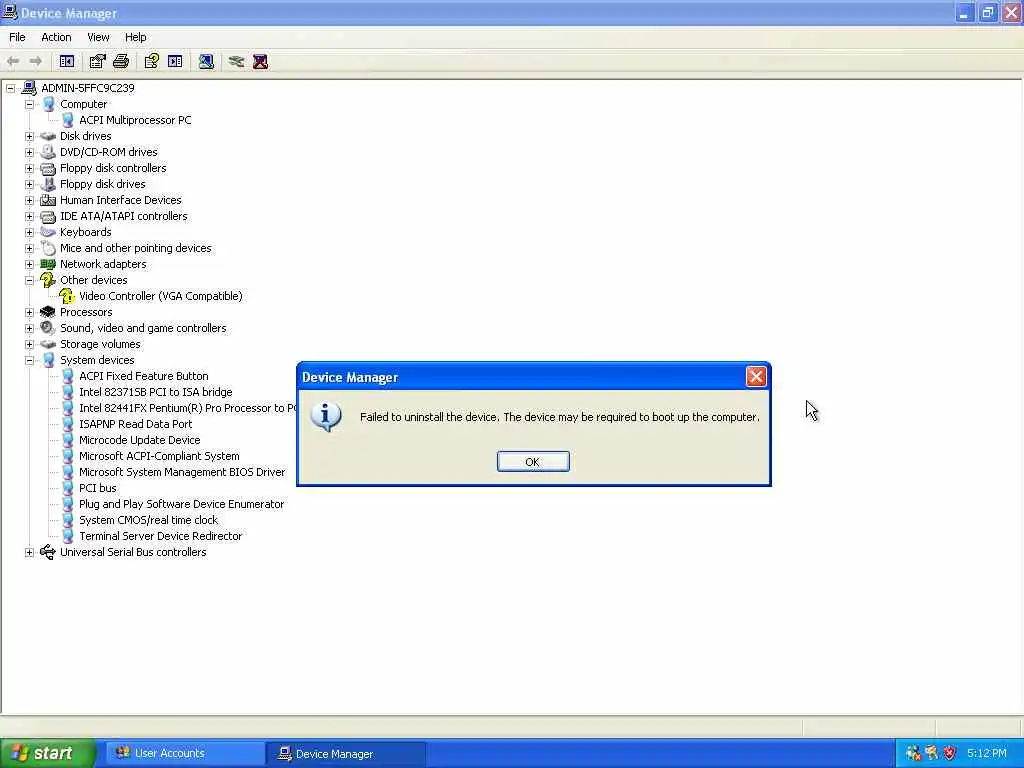This screenshot has width=1024, height=768.
Task: Click the Back arrow toolbar icon
Action: (x=13, y=61)
